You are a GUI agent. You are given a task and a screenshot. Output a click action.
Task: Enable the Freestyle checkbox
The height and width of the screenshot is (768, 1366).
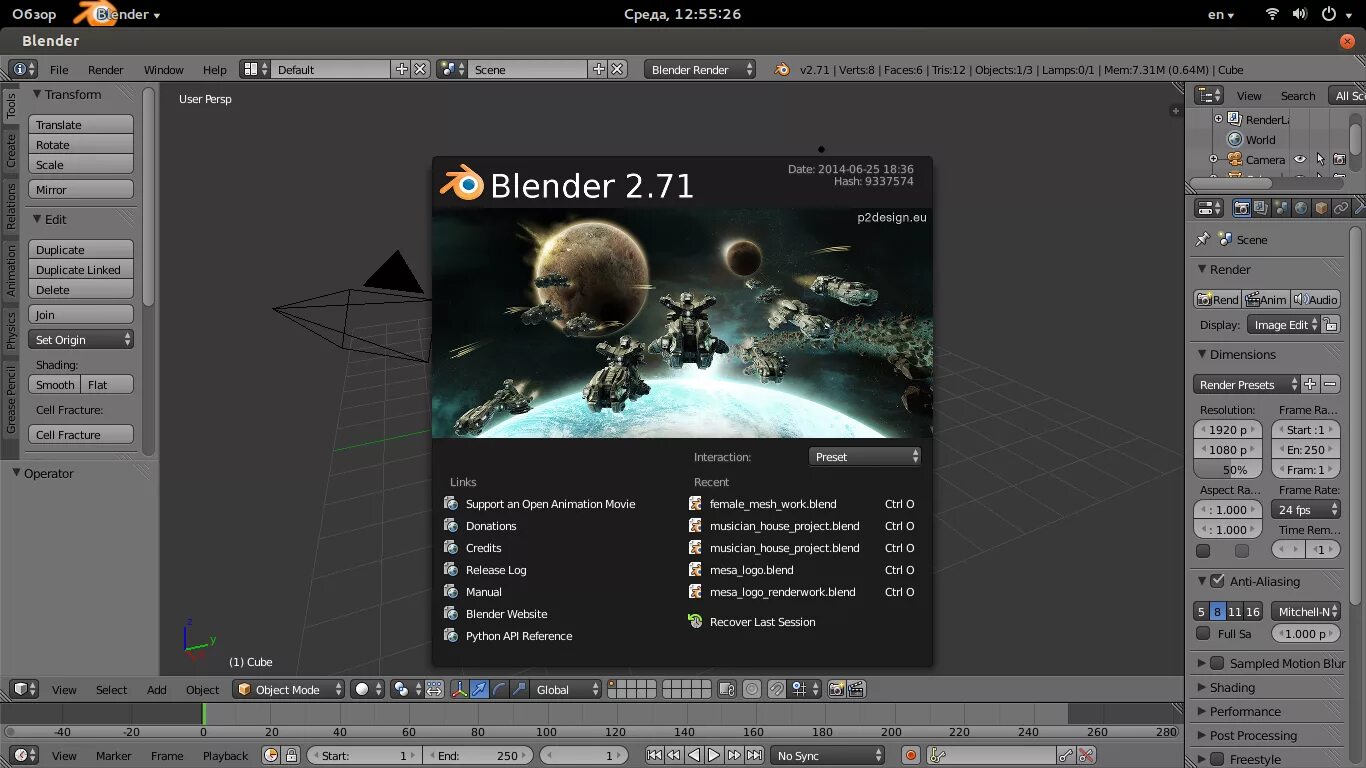pos(1217,759)
